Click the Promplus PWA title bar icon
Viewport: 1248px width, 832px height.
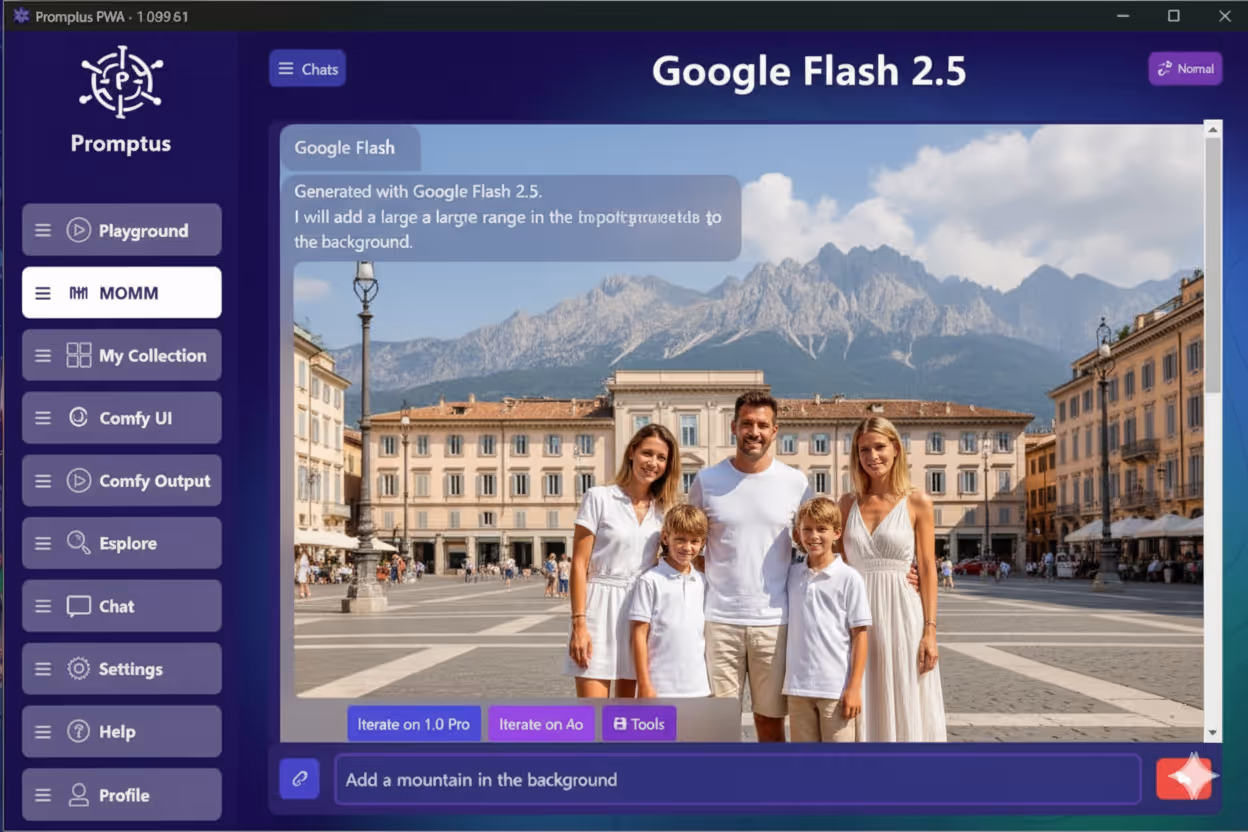(21, 16)
